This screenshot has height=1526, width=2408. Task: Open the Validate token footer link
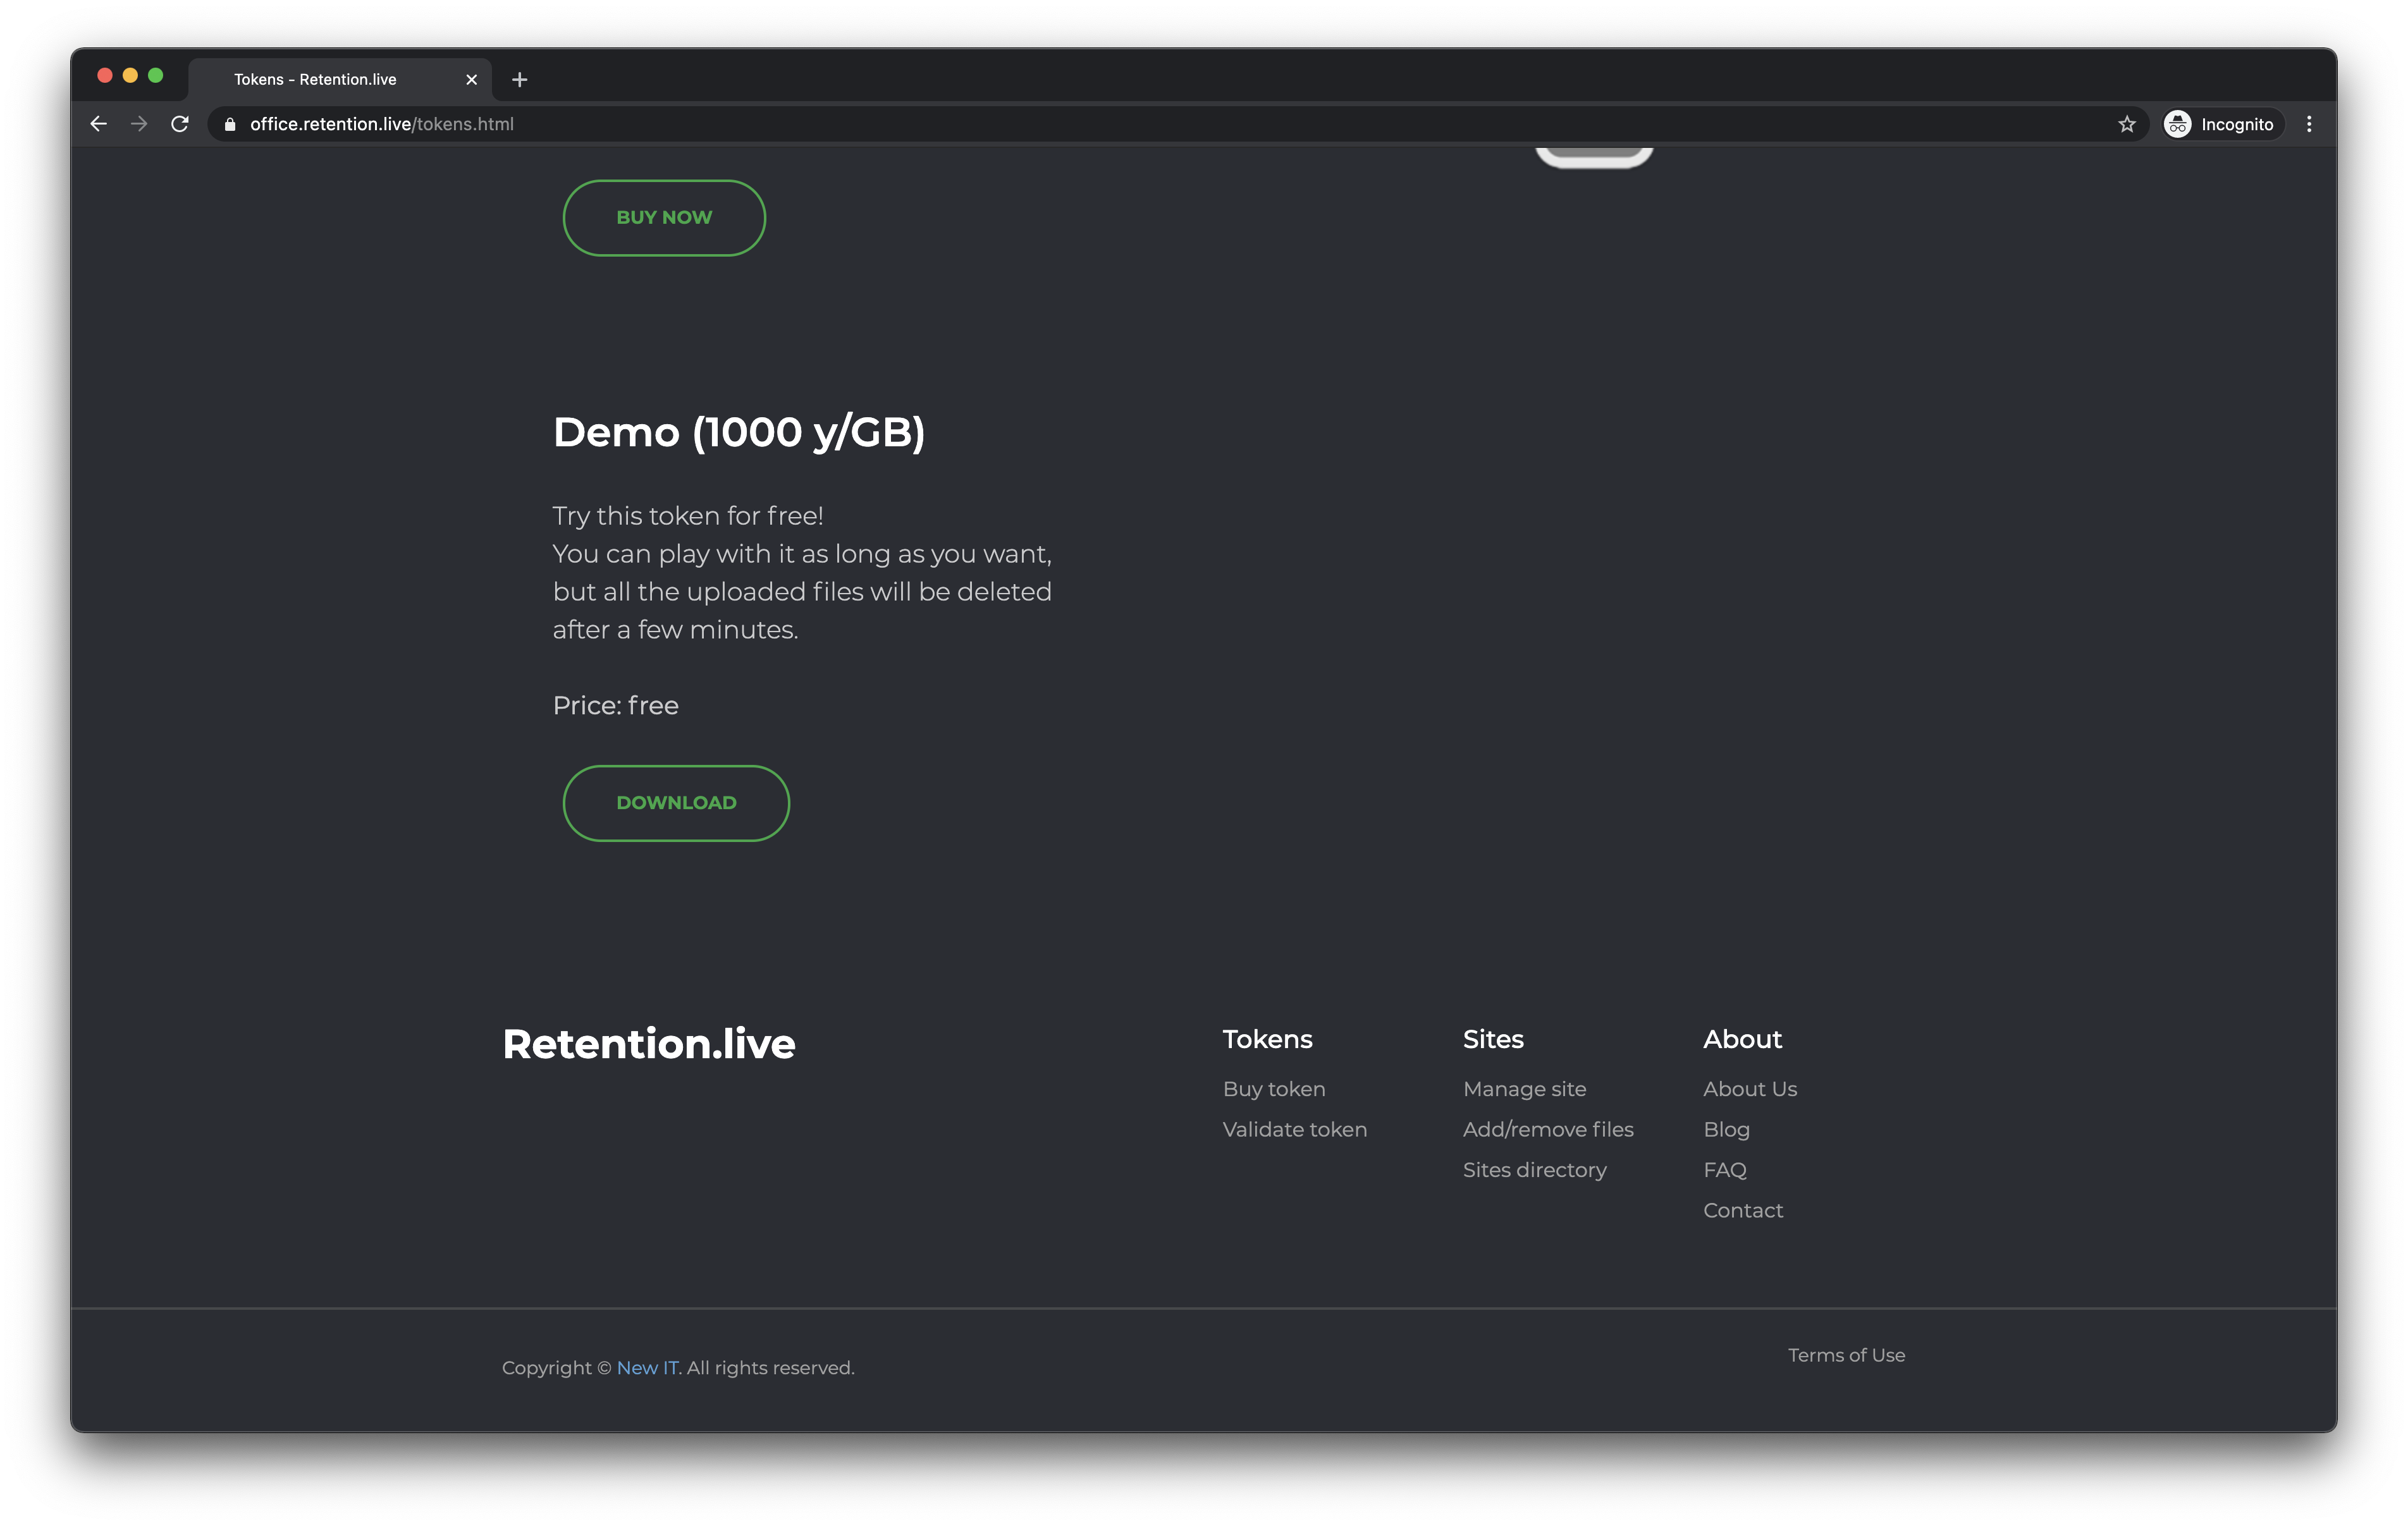pos(1294,1129)
